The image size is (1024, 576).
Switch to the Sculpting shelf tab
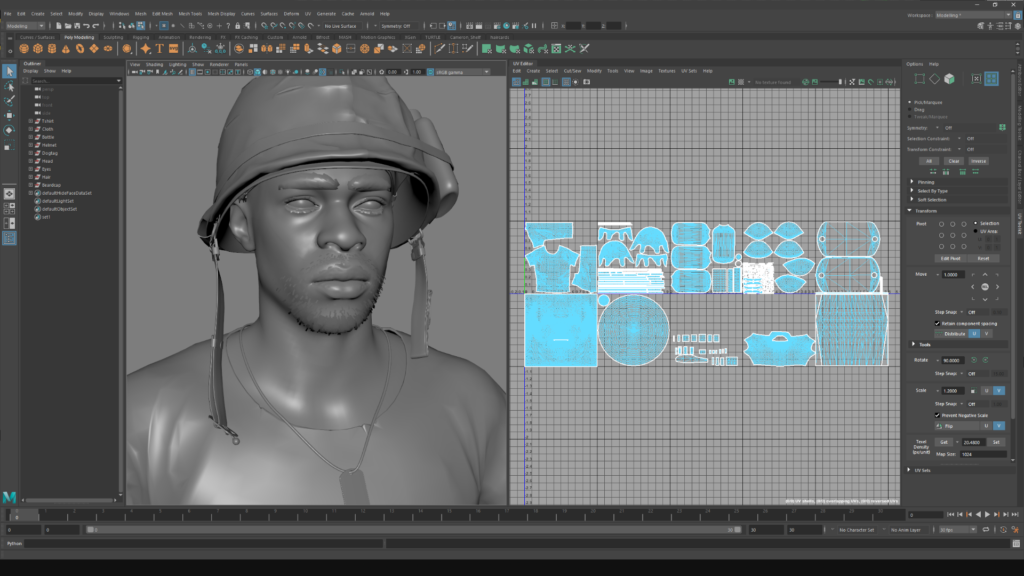tap(113, 37)
